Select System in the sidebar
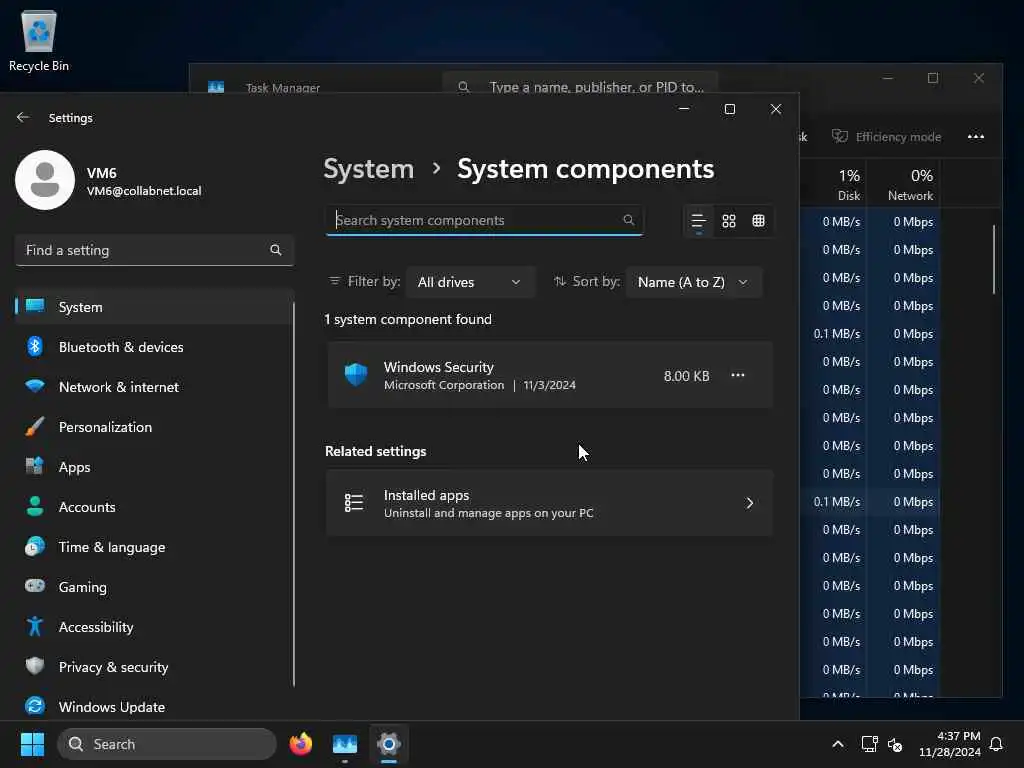 154,307
